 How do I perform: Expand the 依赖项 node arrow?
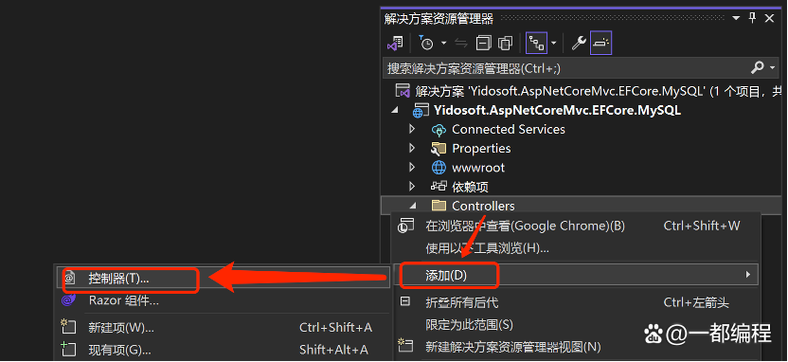tap(413, 187)
